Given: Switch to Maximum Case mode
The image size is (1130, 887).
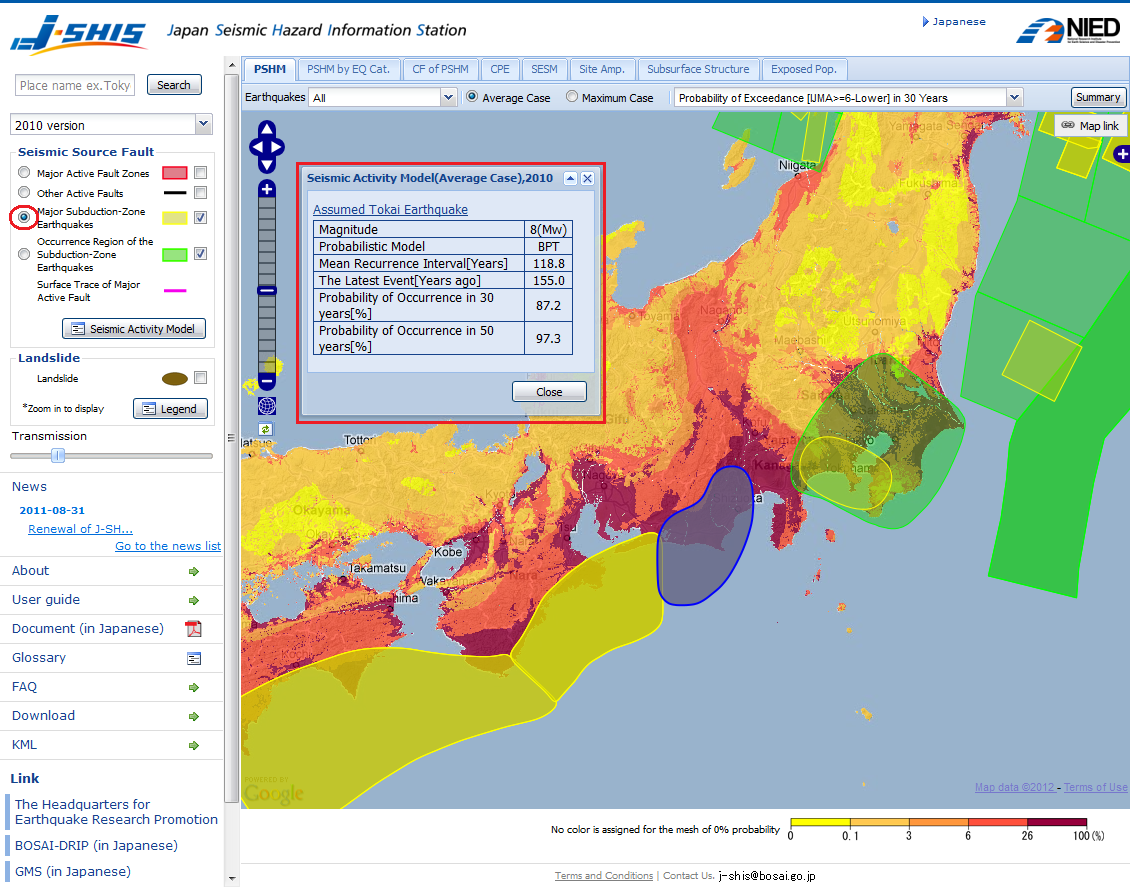Looking at the screenshot, I should coord(572,97).
